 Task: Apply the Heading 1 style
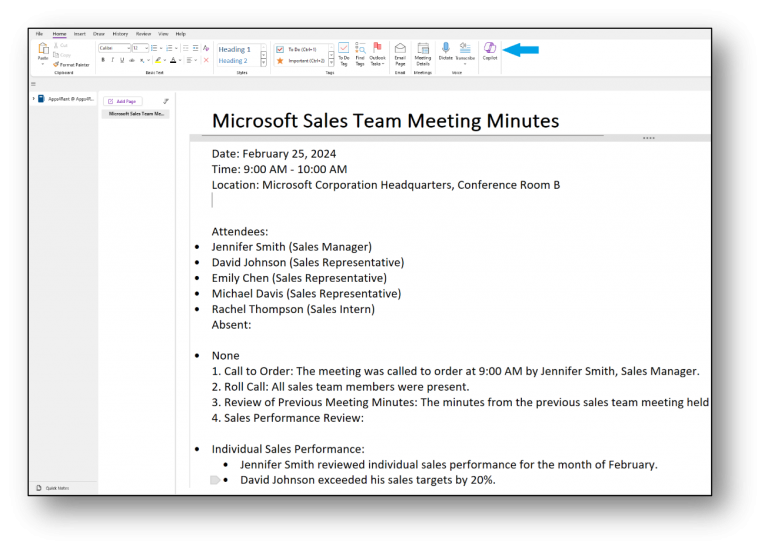[x=235, y=49]
